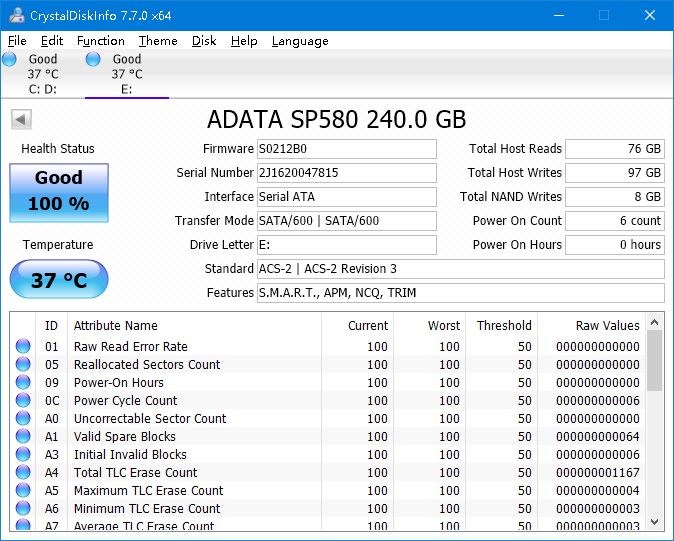Click Power On Hours value 0 hours
674x541 pixels.
point(615,245)
